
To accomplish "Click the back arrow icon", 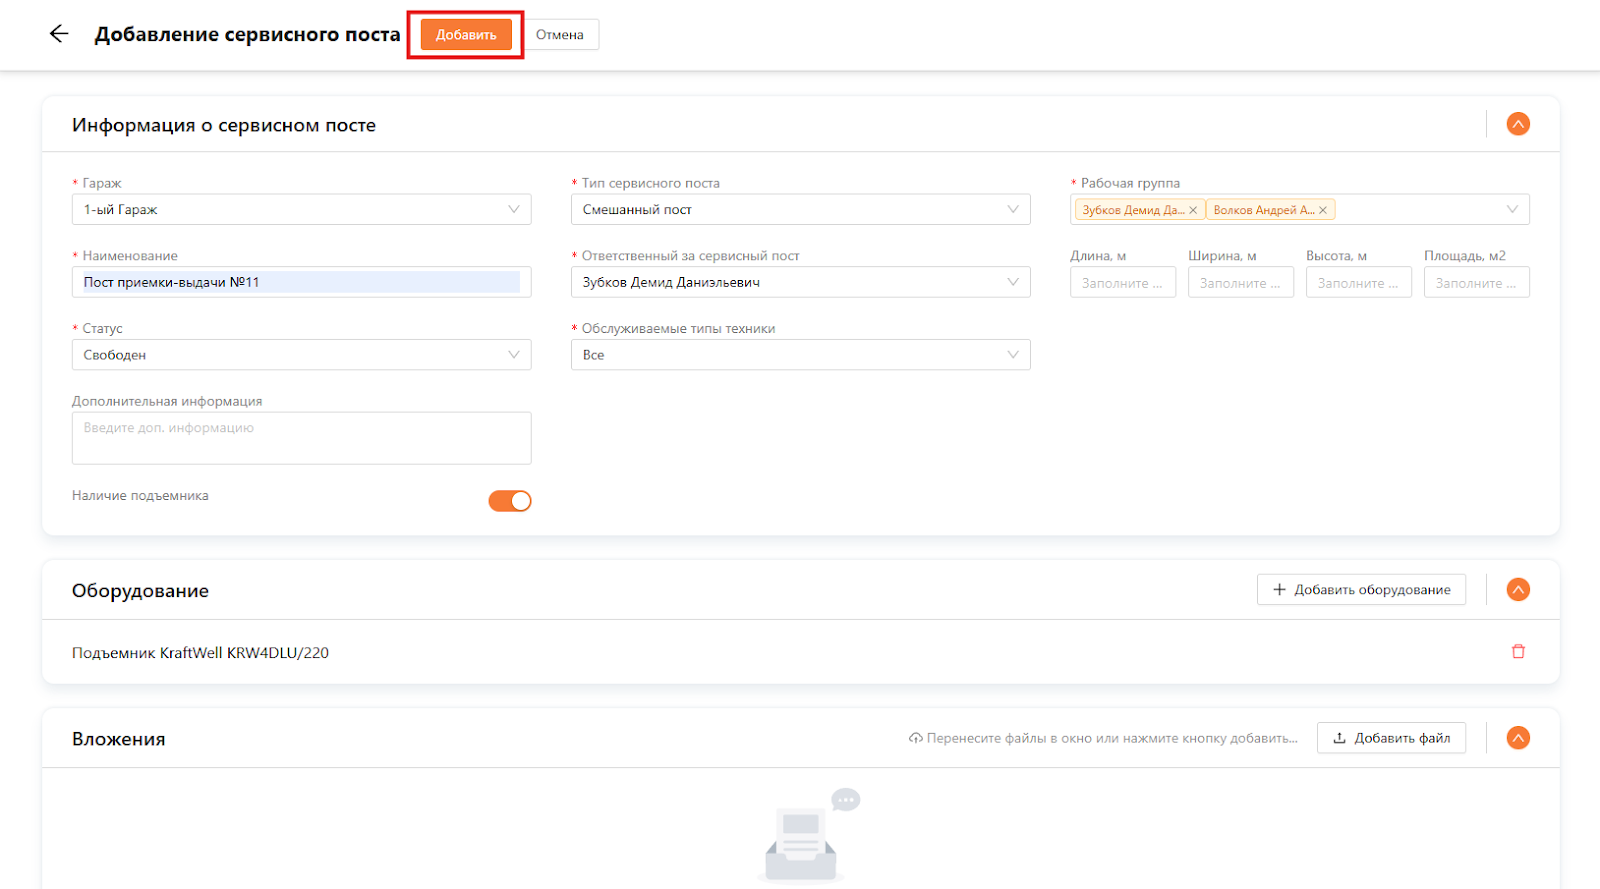I will 59,34.
